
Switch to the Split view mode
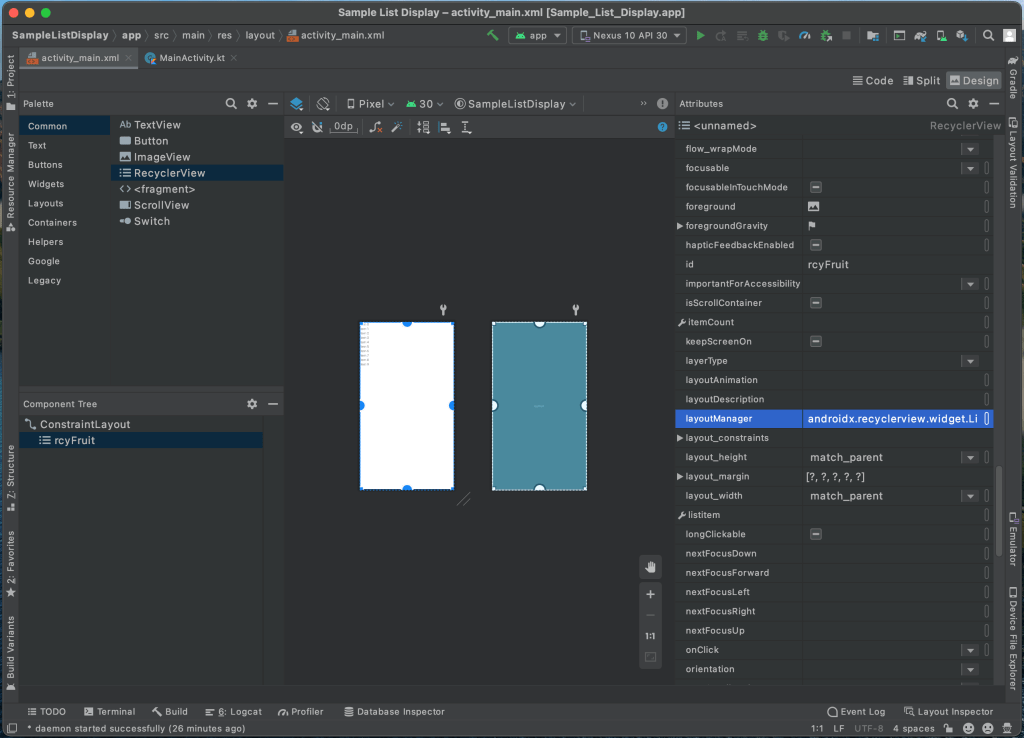(921, 81)
